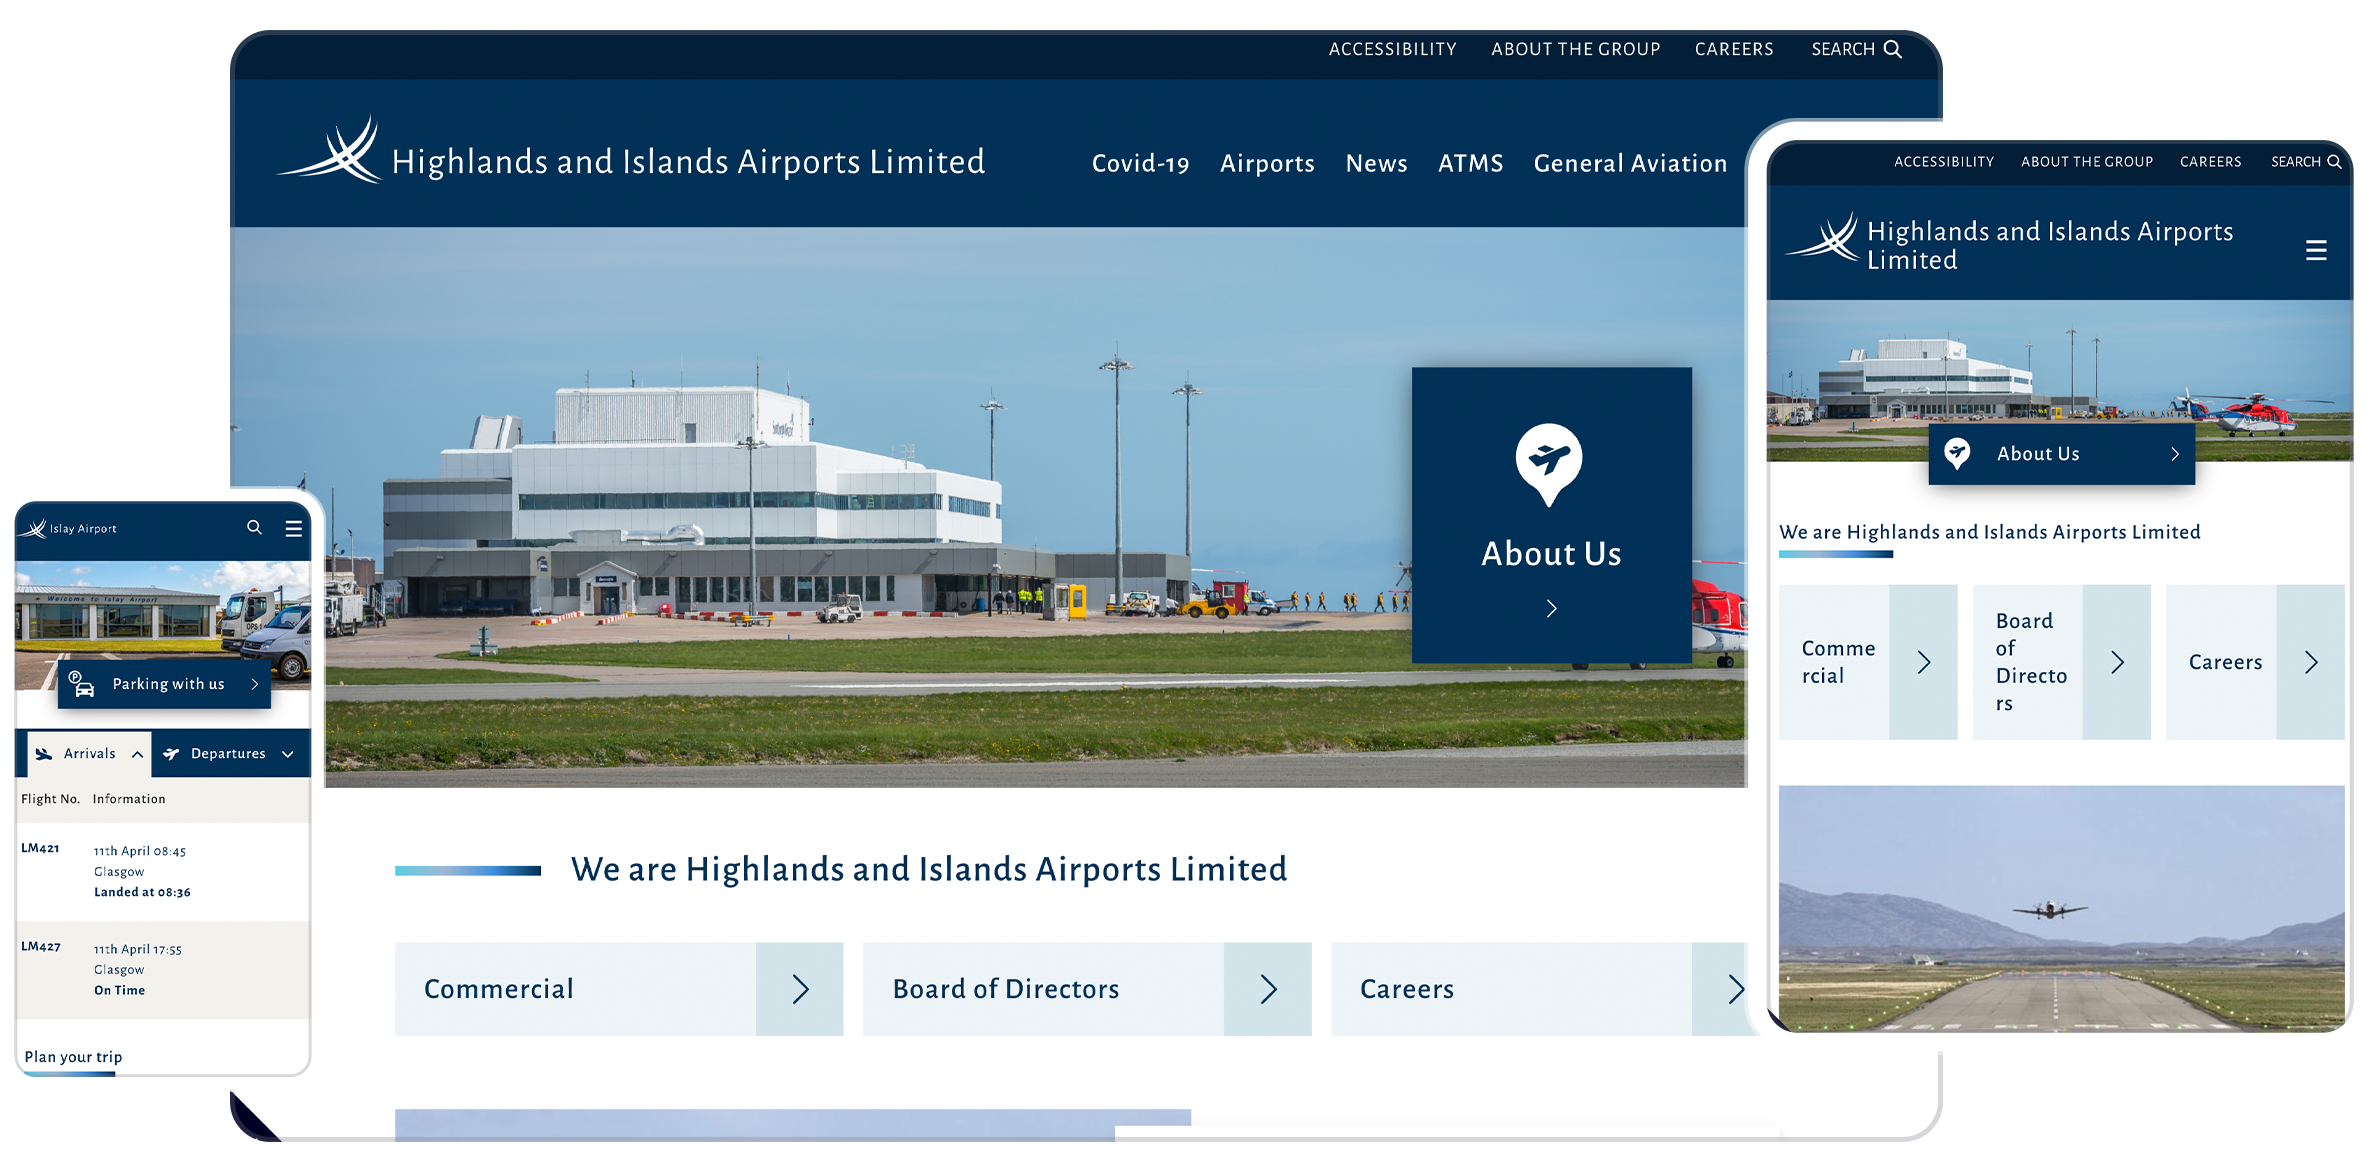Click tablet search magnifier icon
This screenshot has height=1172, width=2376.
click(2334, 162)
